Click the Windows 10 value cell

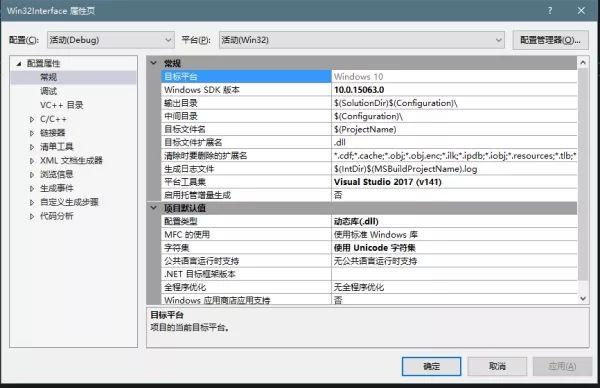(454, 77)
